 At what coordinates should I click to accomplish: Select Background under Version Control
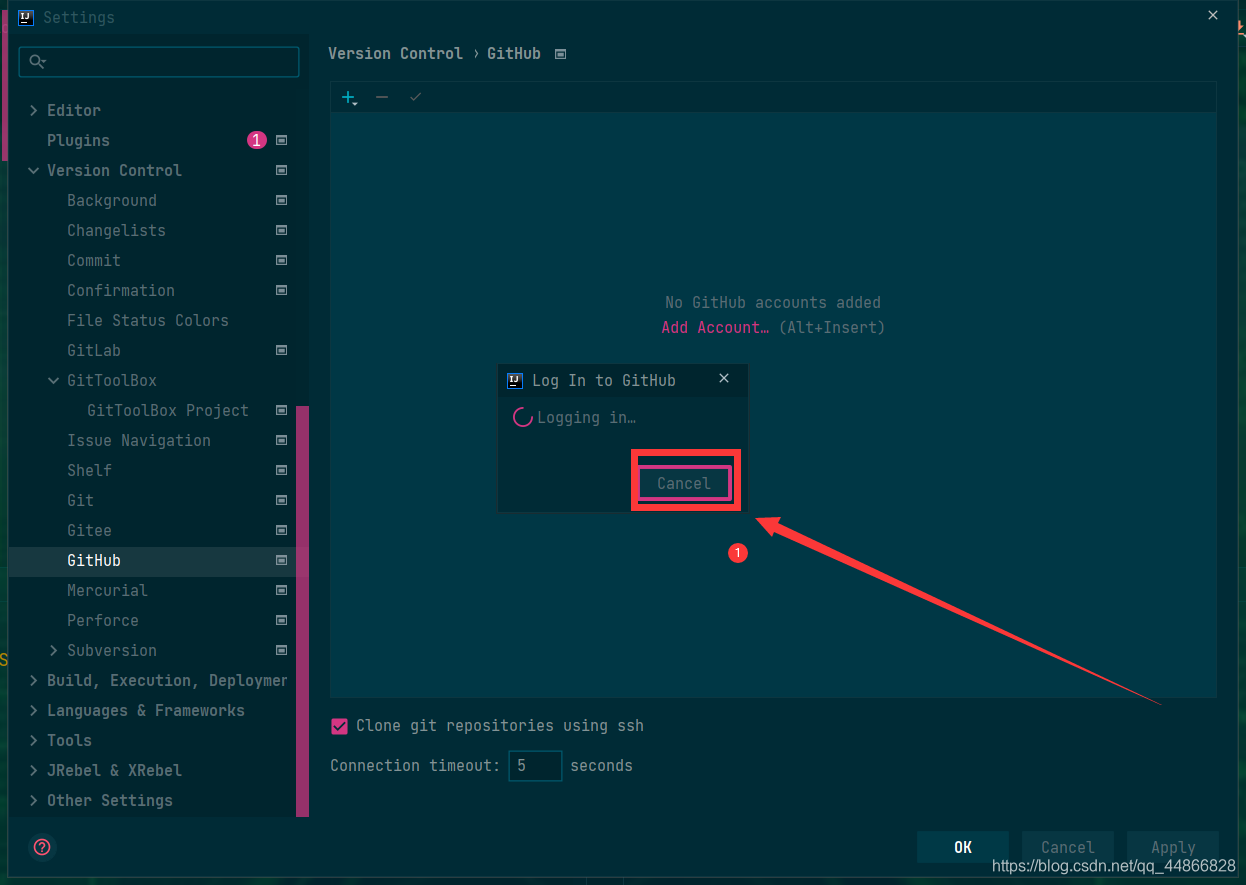pos(112,200)
